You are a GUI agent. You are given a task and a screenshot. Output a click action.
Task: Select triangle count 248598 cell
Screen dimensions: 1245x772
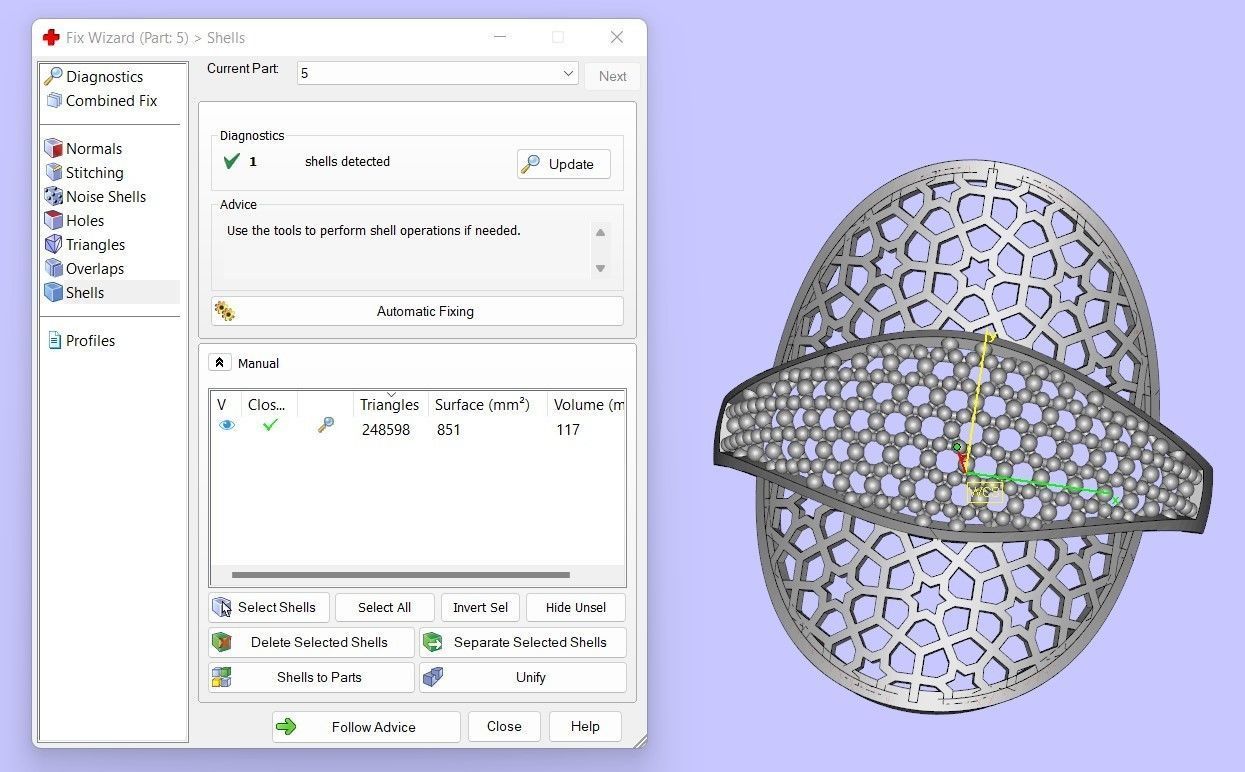pyautogui.click(x=386, y=430)
